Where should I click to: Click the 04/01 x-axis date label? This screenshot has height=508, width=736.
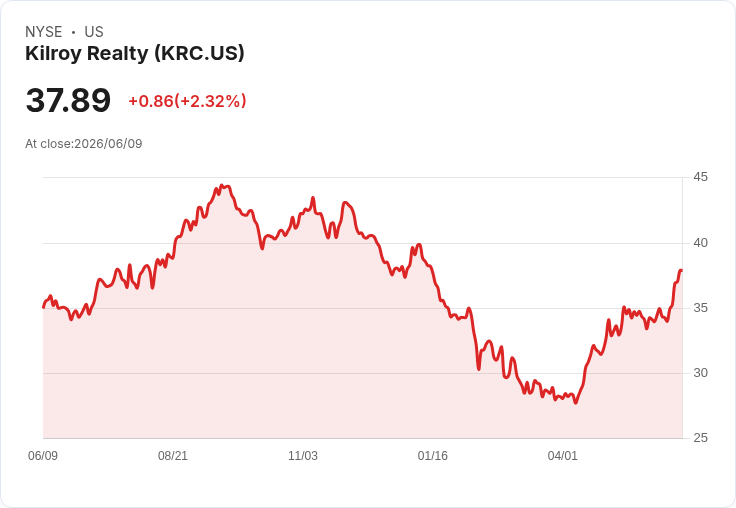point(562,456)
